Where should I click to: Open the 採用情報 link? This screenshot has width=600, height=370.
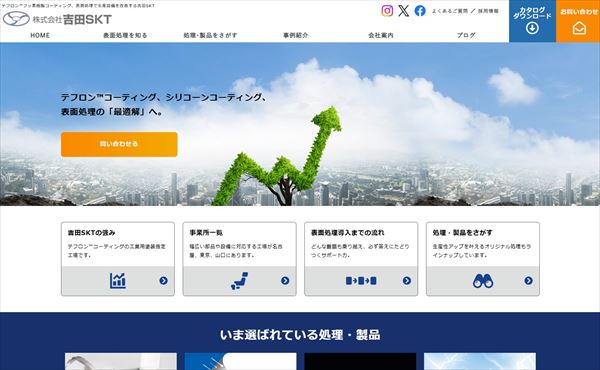(x=488, y=11)
